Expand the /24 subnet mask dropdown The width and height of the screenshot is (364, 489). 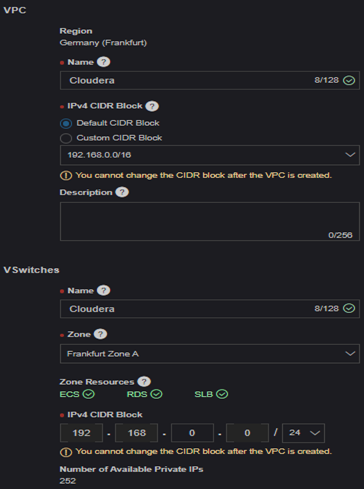click(x=303, y=433)
